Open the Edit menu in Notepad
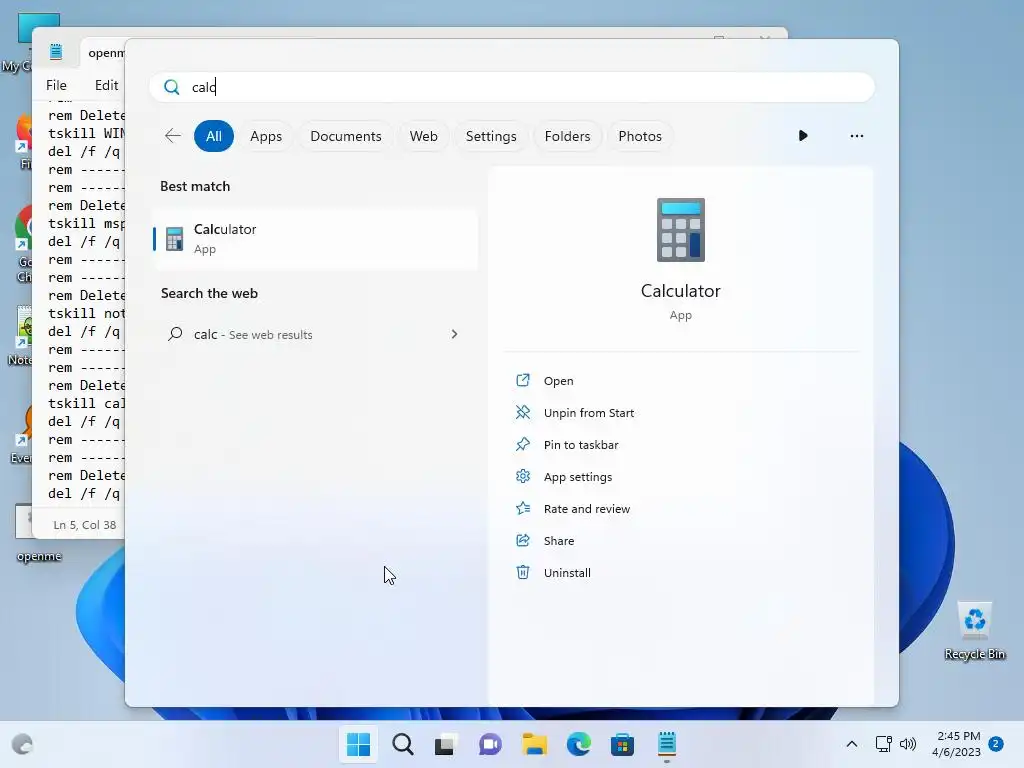1024x768 pixels. (x=106, y=85)
